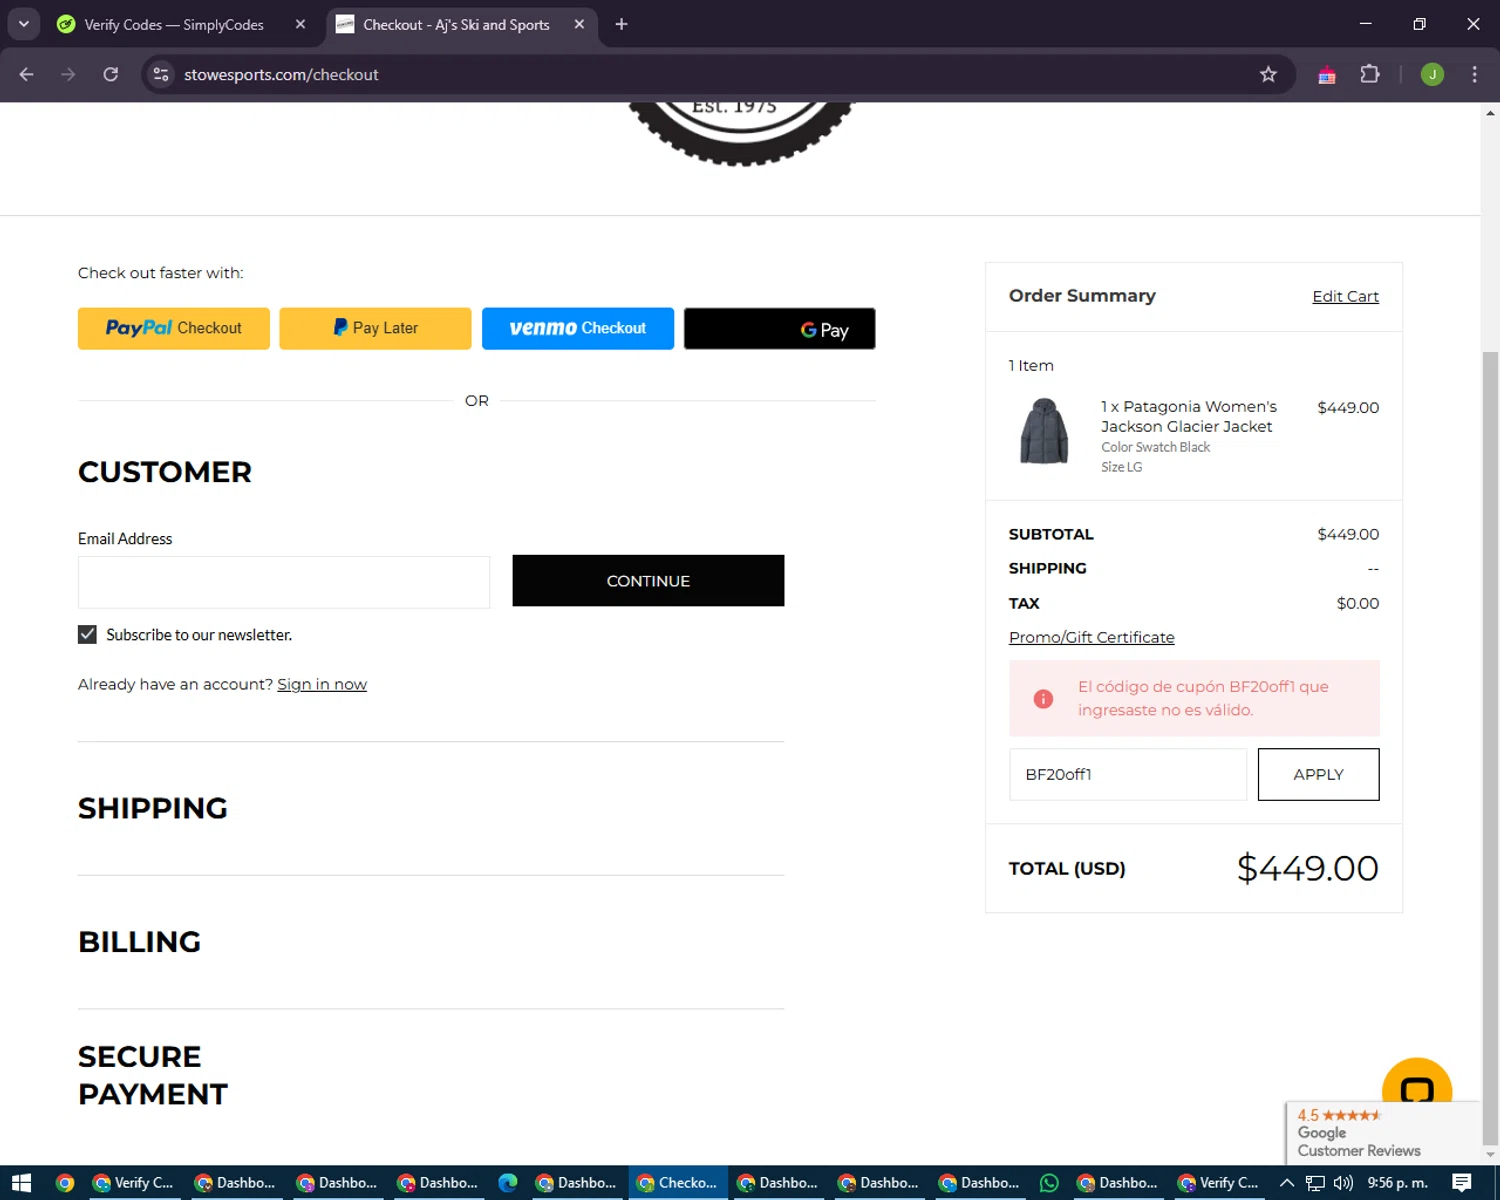Click the invalid coupon error icon
The image size is (1500, 1200).
(1043, 698)
